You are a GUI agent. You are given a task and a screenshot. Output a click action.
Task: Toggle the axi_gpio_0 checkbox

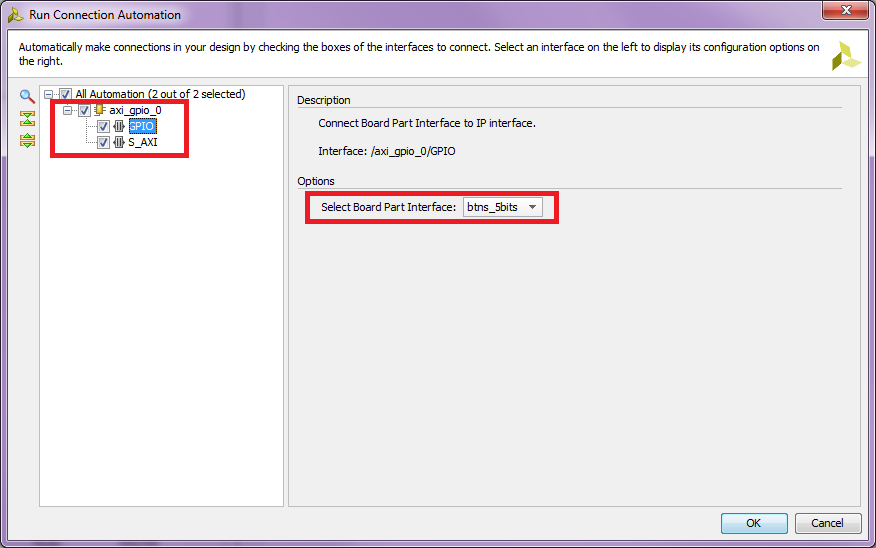click(84, 111)
